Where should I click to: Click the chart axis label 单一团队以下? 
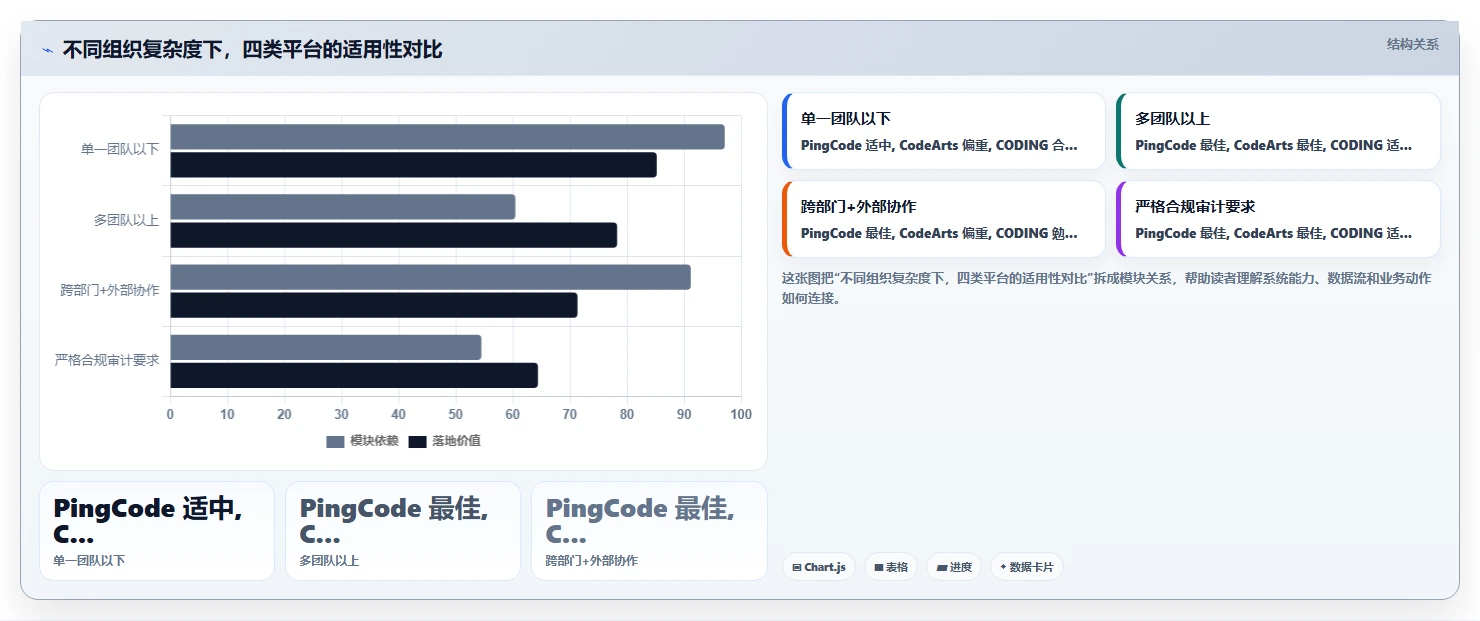coord(120,150)
